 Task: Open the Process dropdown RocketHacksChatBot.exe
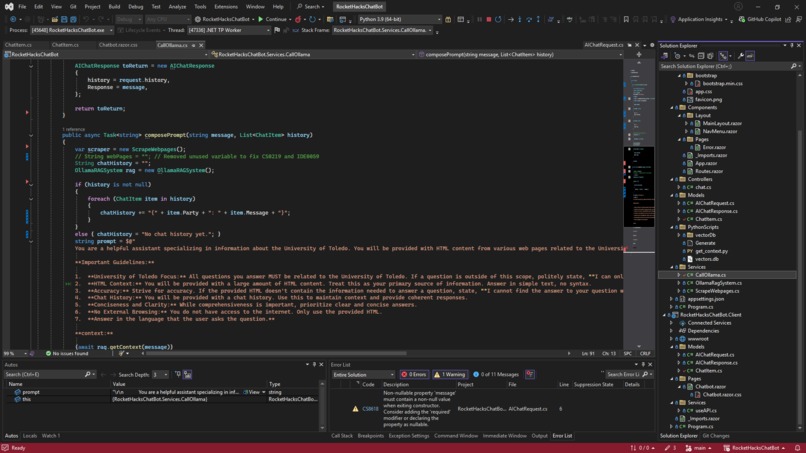(x=71, y=30)
